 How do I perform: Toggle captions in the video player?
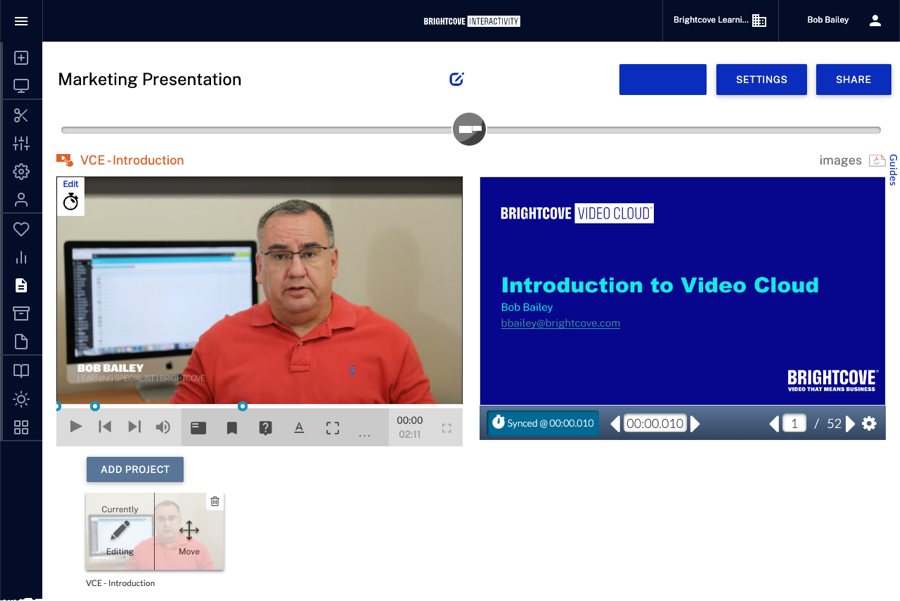point(198,428)
